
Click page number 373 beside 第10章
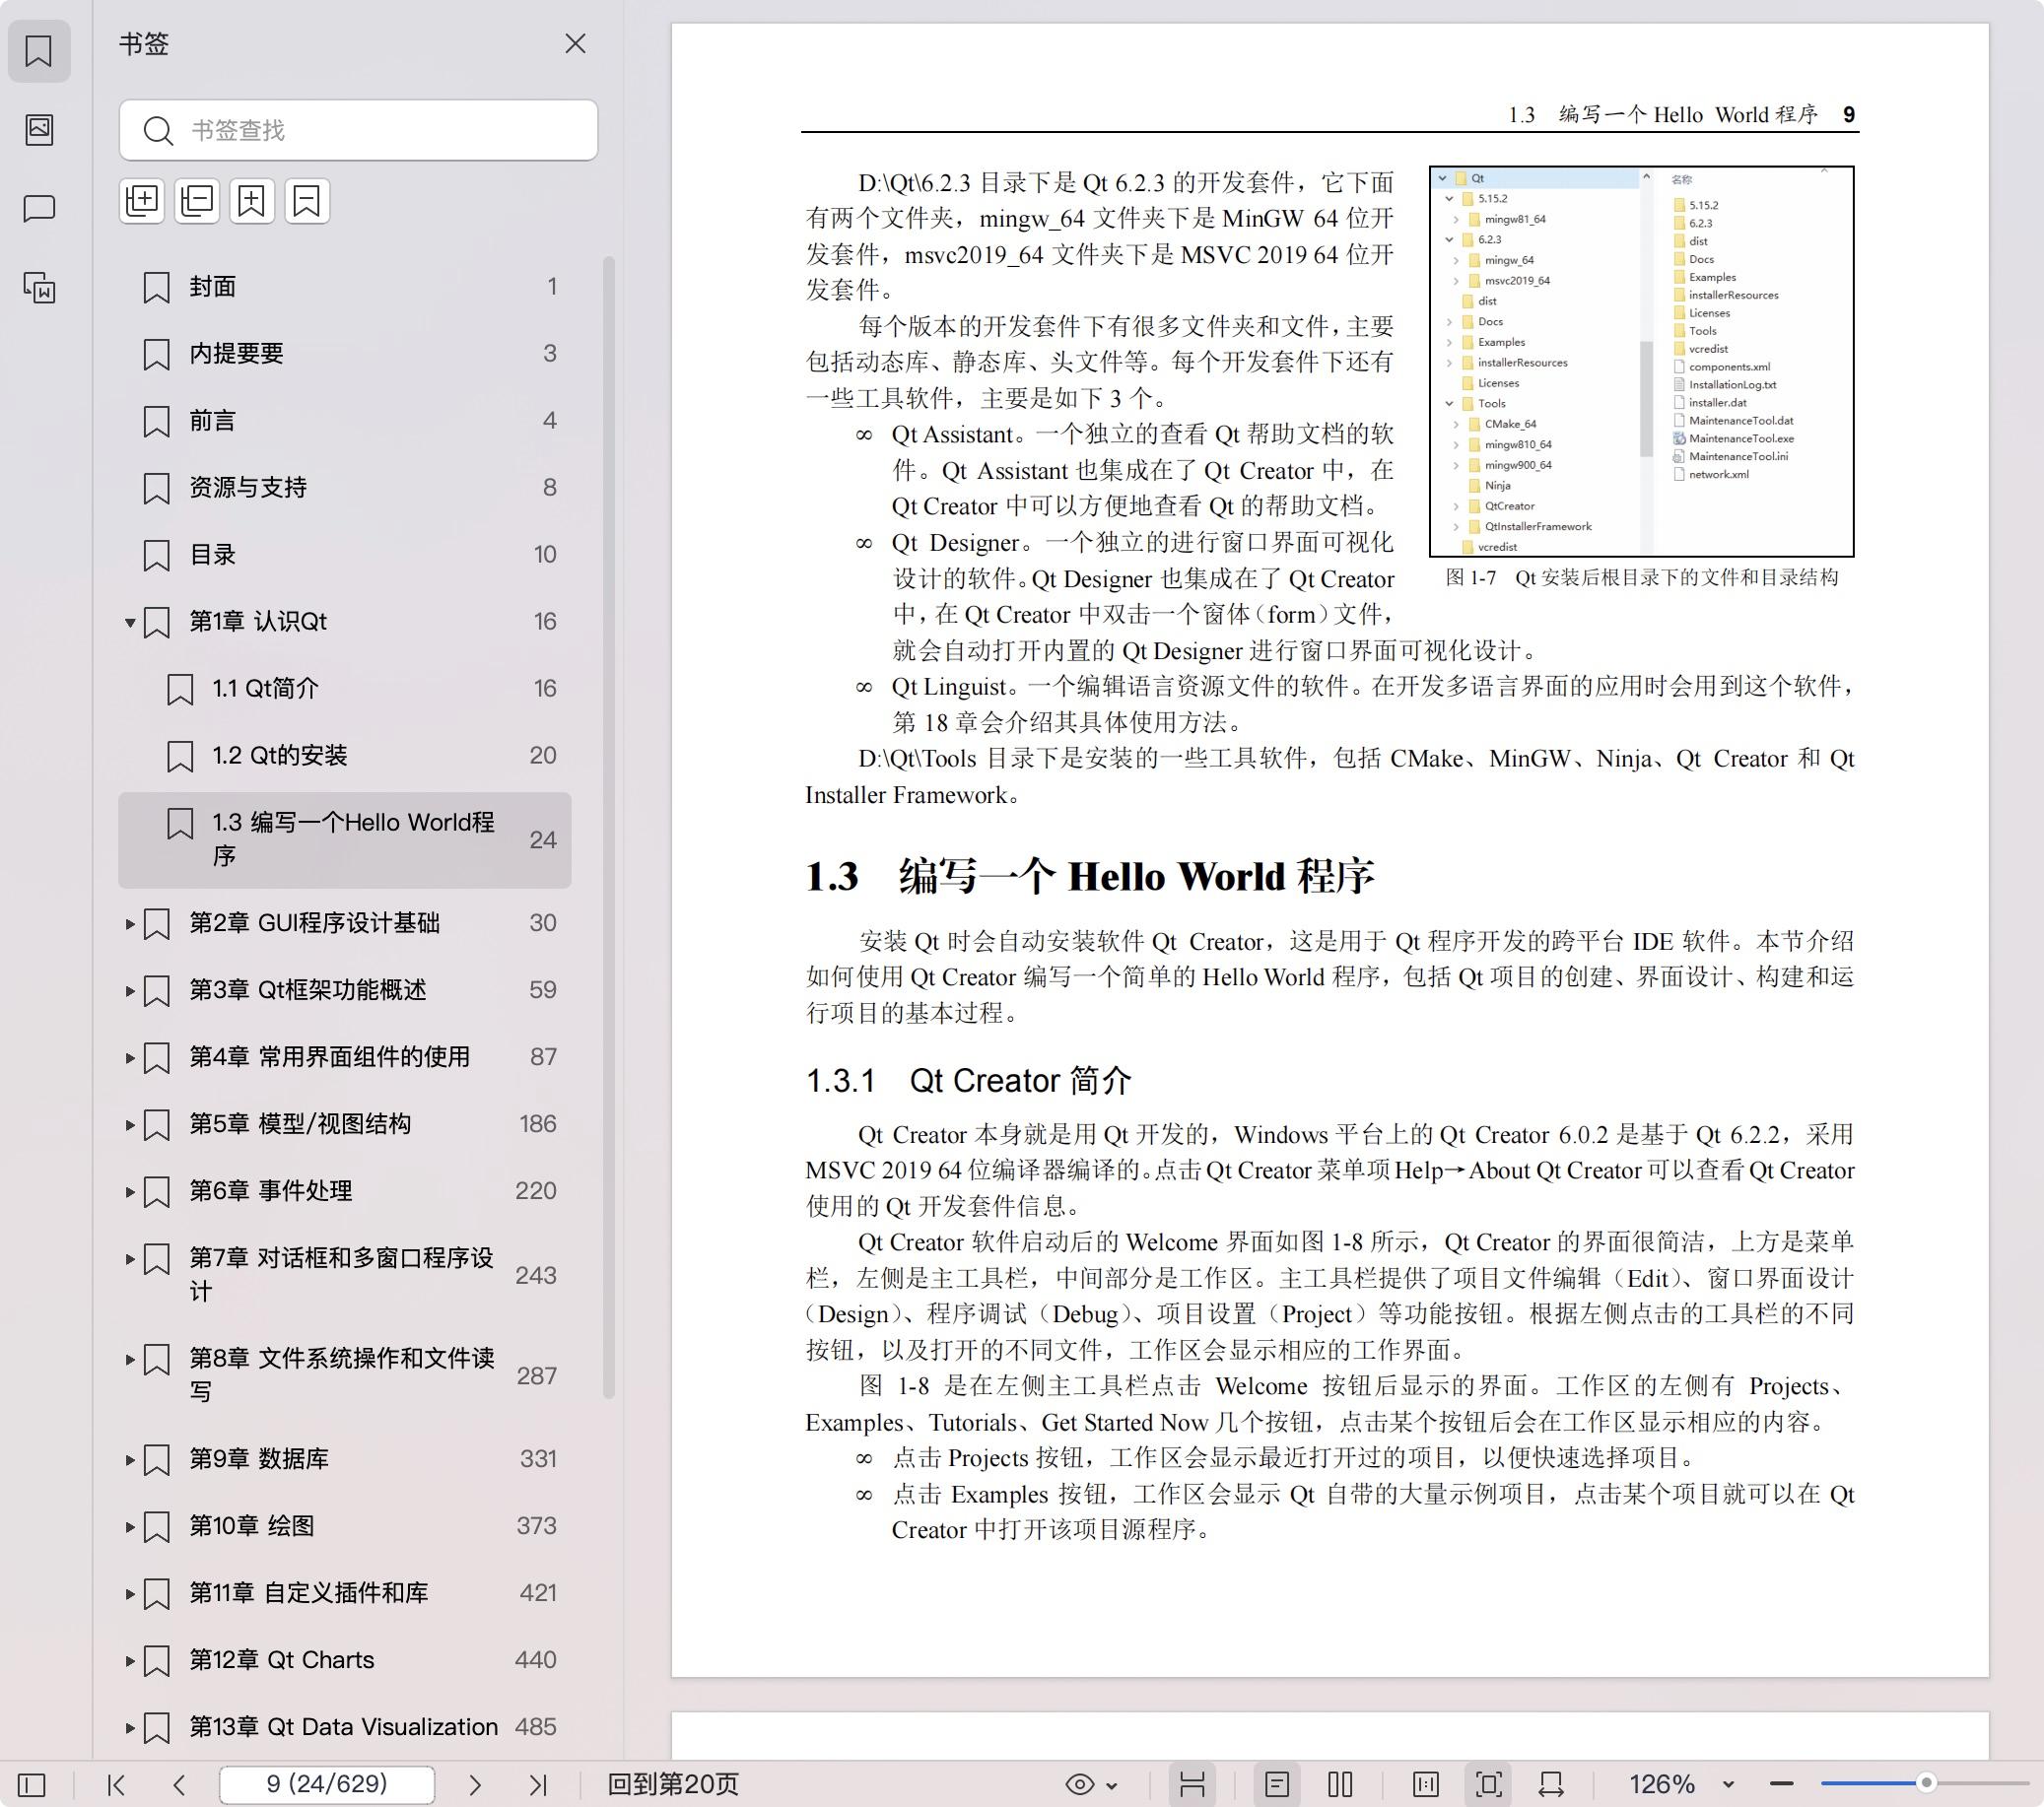537,1526
